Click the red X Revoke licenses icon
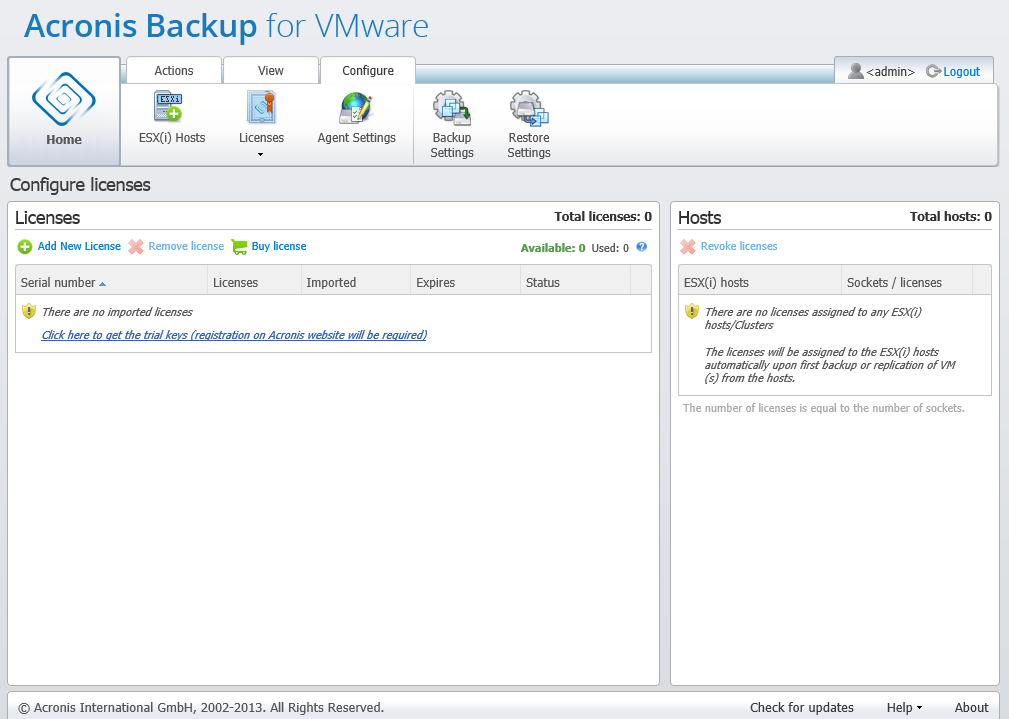Viewport: 1009px width, 719px height. [688, 247]
